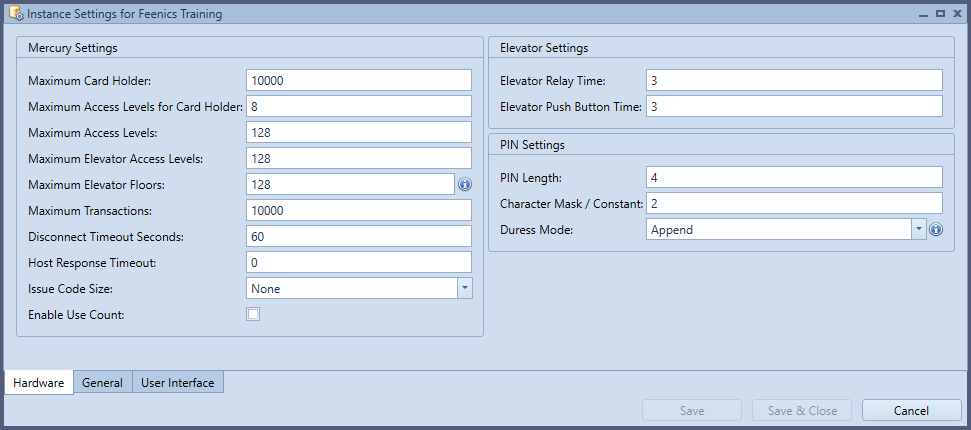Screen dimensions: 971x430
Task: Click the Maximum Access Levels input
Action: [x=359, y=132]
